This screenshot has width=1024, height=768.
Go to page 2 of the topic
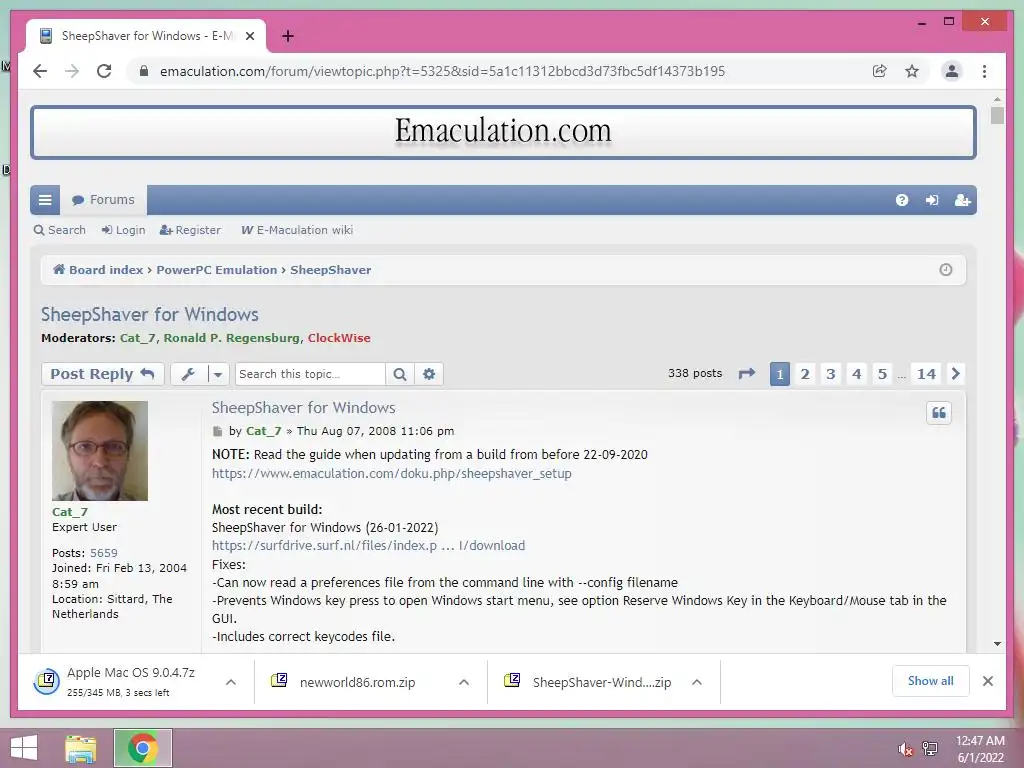[805, 374]
